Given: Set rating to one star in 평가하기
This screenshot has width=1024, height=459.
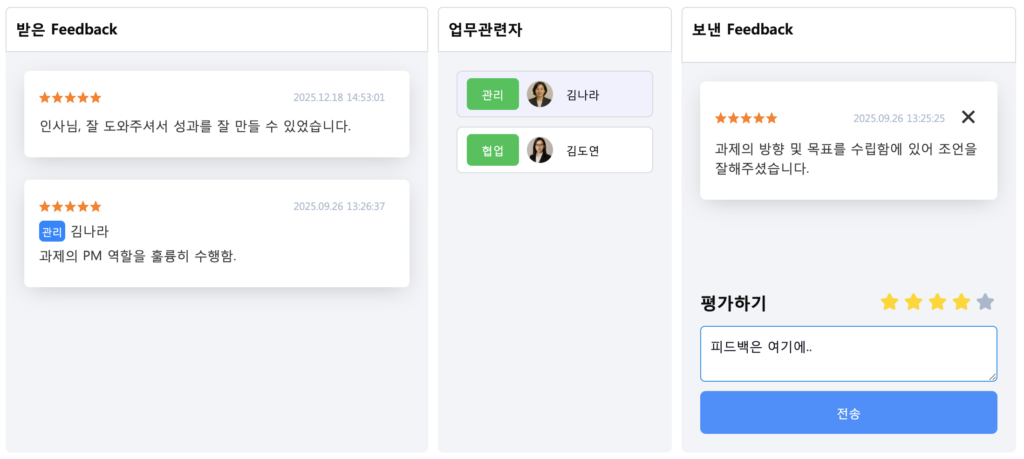Looking at the screenshot, I should point(889,302).
